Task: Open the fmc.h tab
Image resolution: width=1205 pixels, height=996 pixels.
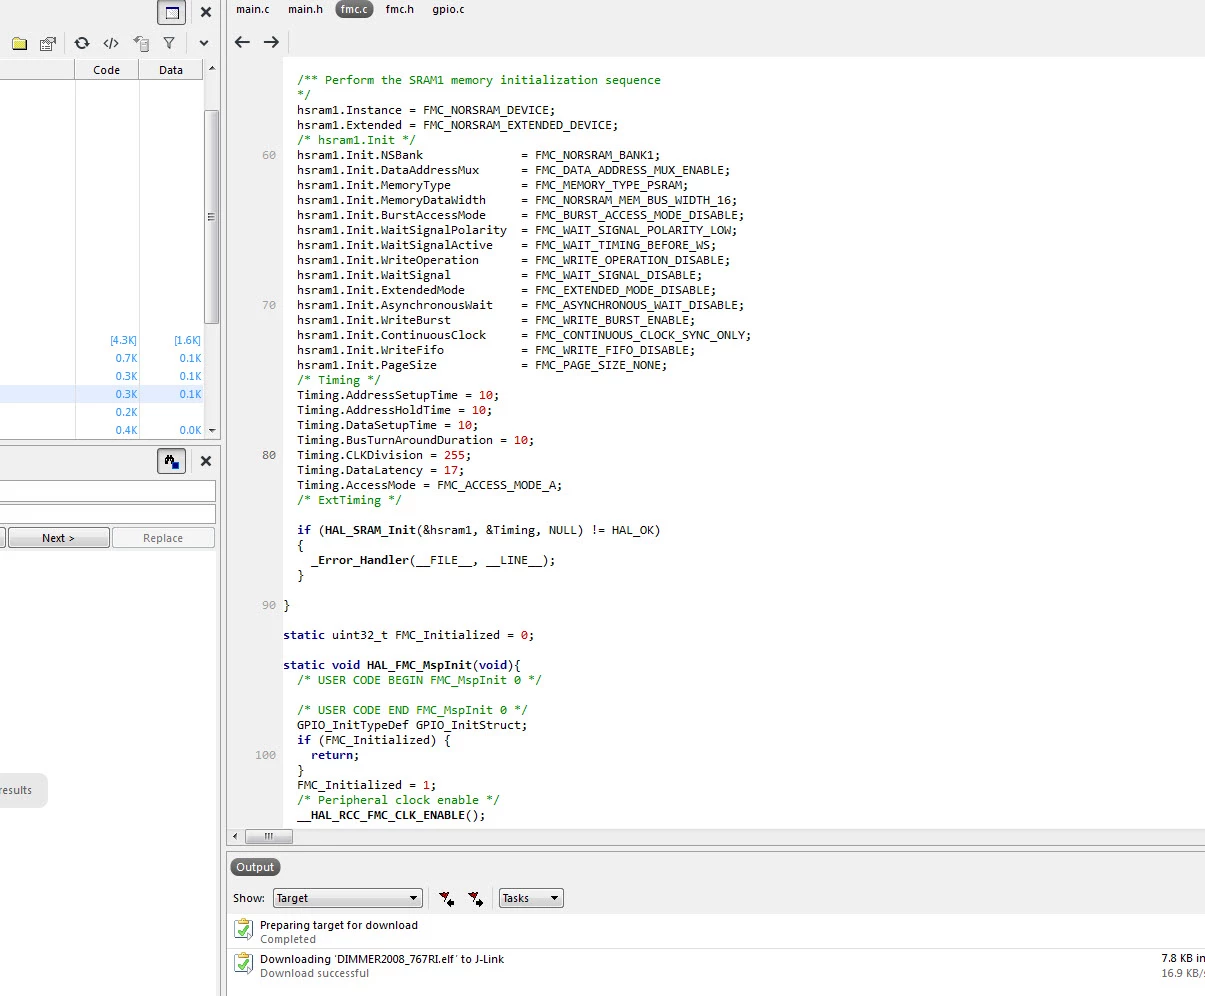Action: coord(400,9)
